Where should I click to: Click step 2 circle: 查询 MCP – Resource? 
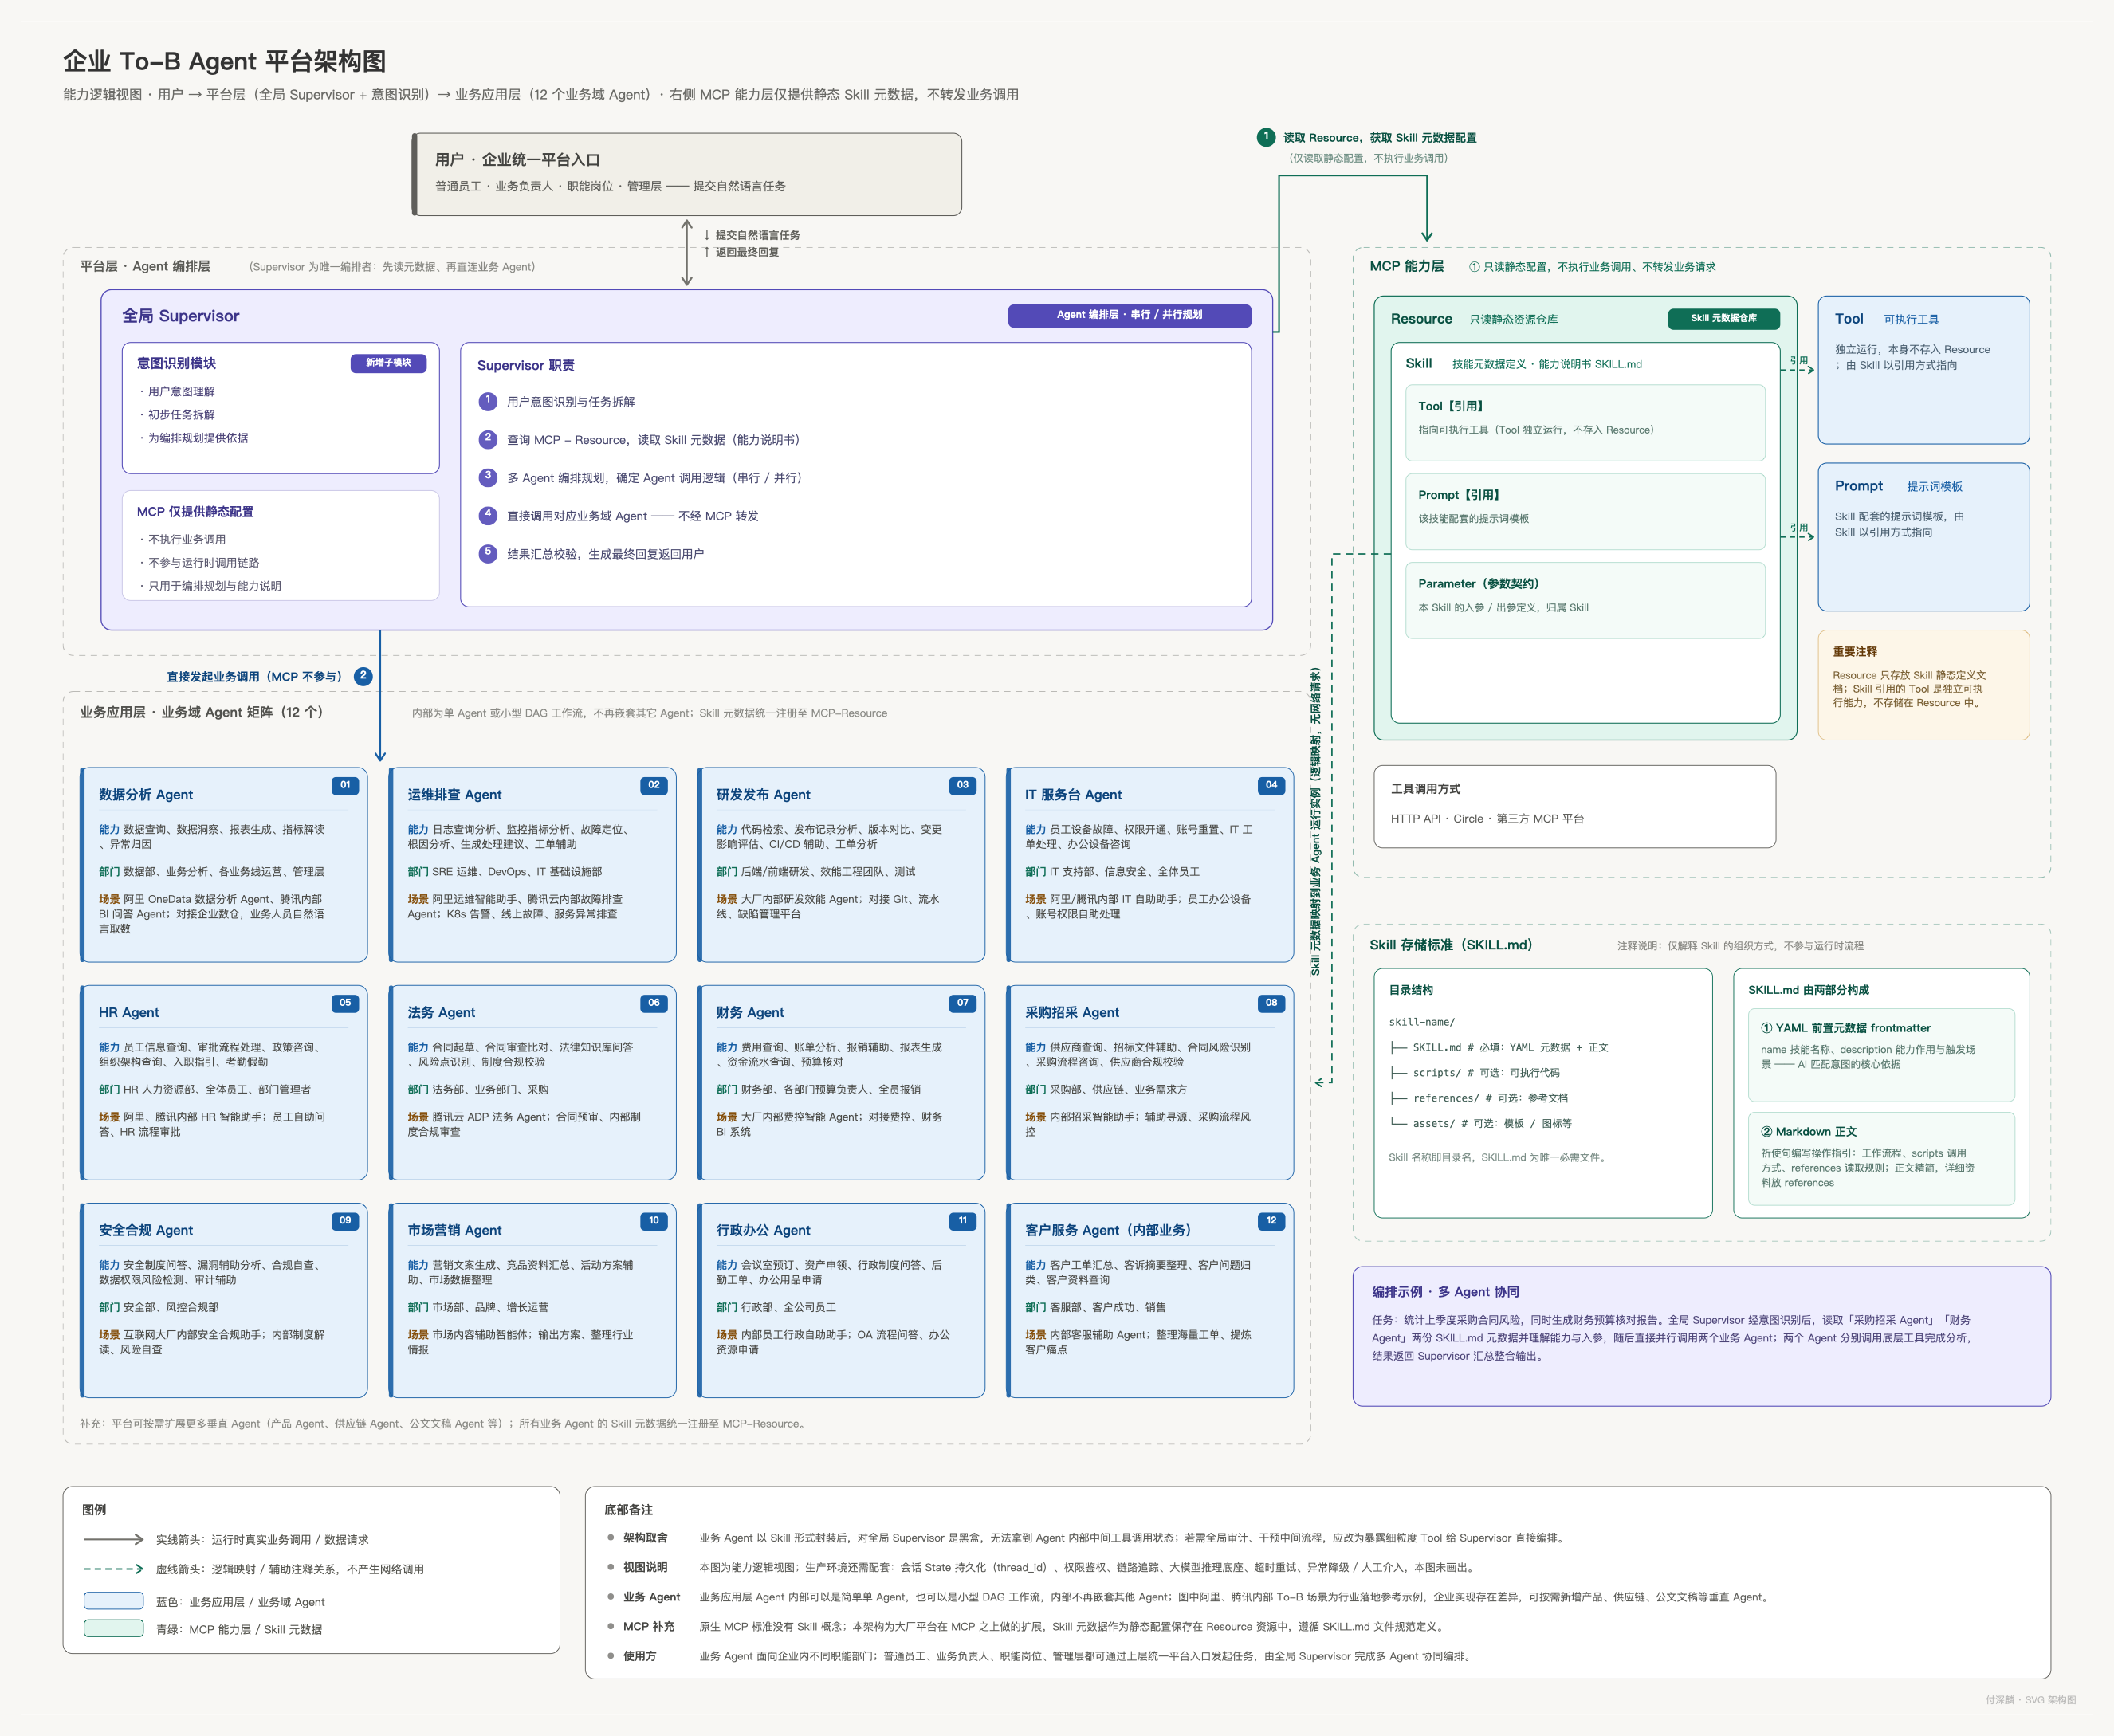coord(488,440)
